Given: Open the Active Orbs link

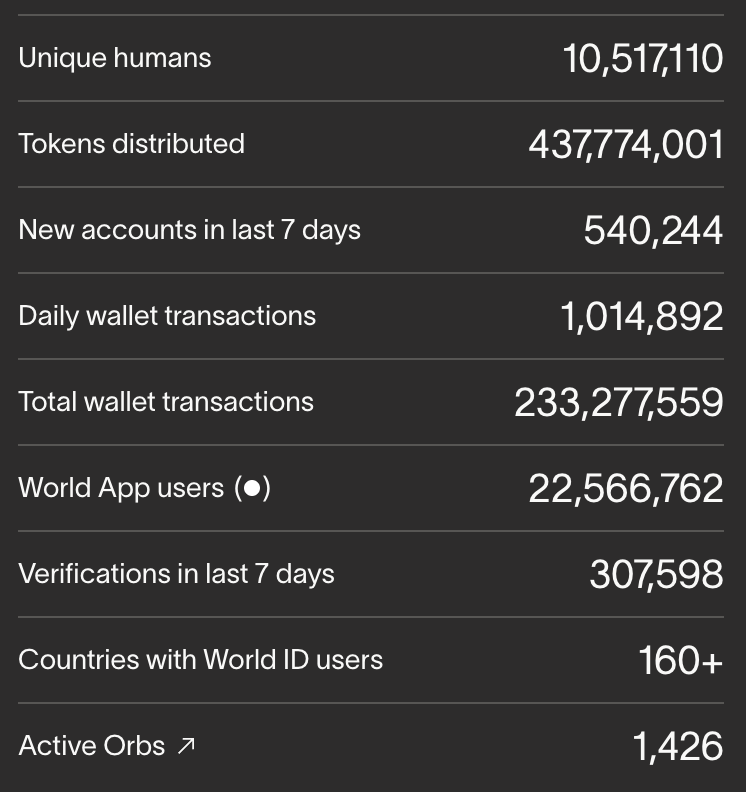Looking at the screenshot, I should 92,746.
